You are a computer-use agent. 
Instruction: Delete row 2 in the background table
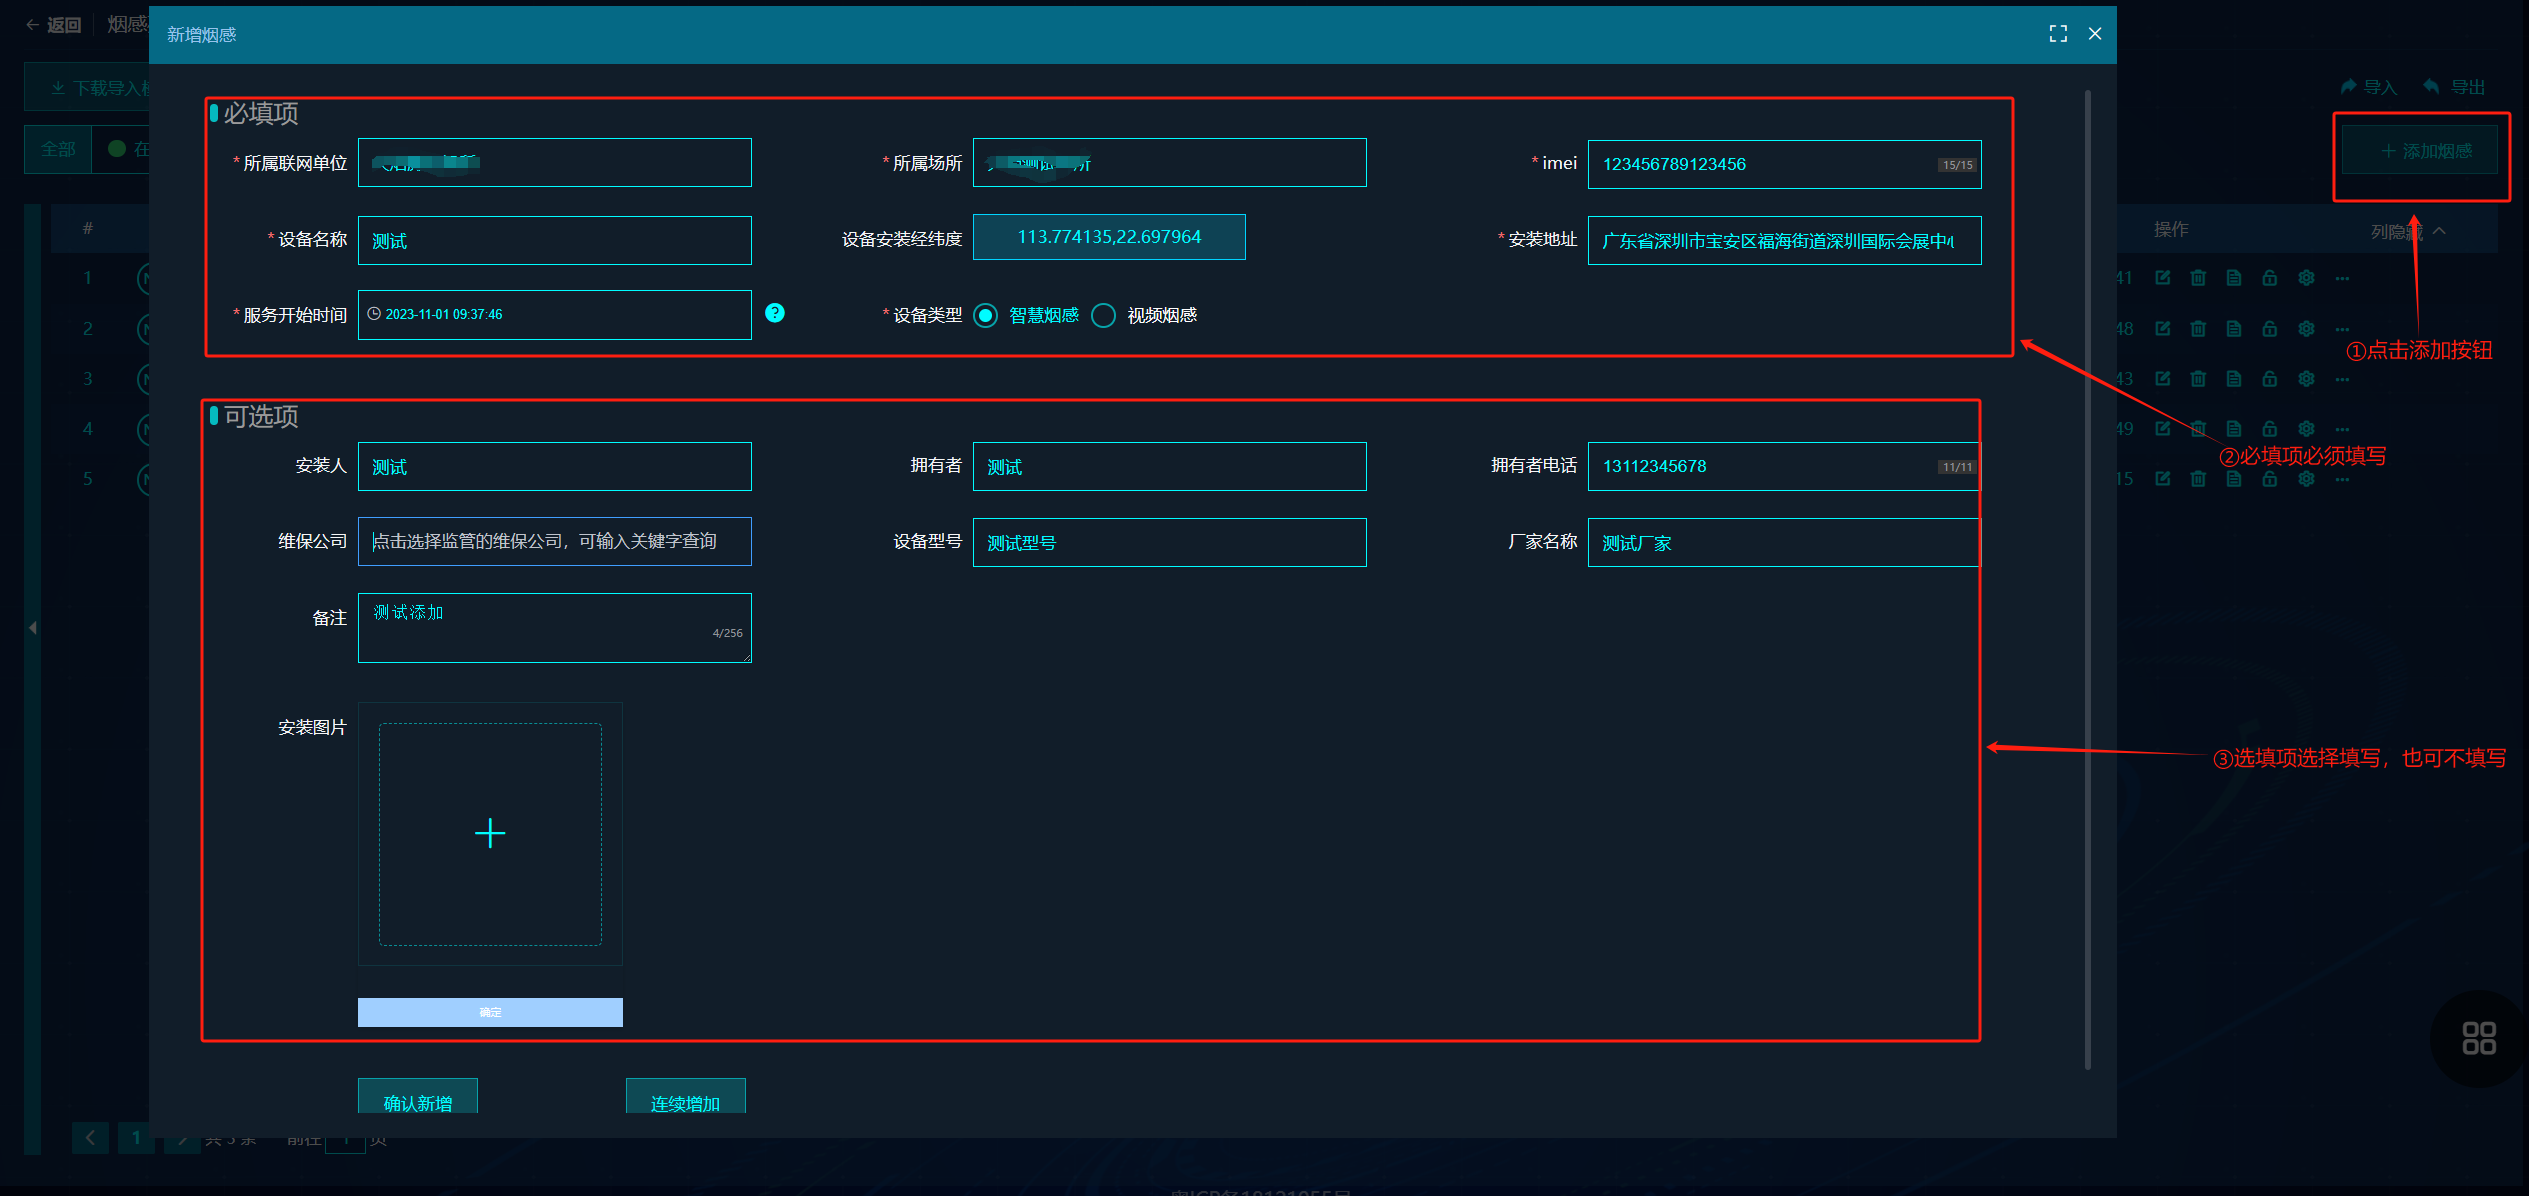(2198, 328)
